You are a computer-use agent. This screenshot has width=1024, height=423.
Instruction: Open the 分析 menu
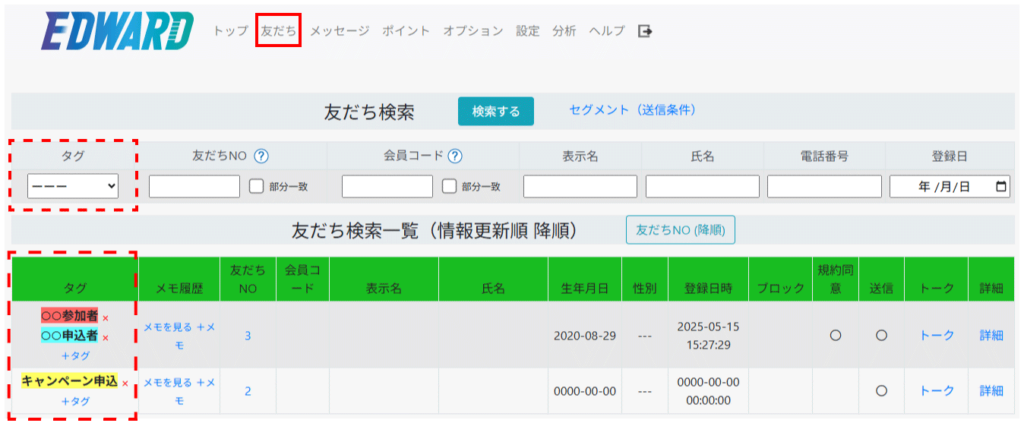564,31
